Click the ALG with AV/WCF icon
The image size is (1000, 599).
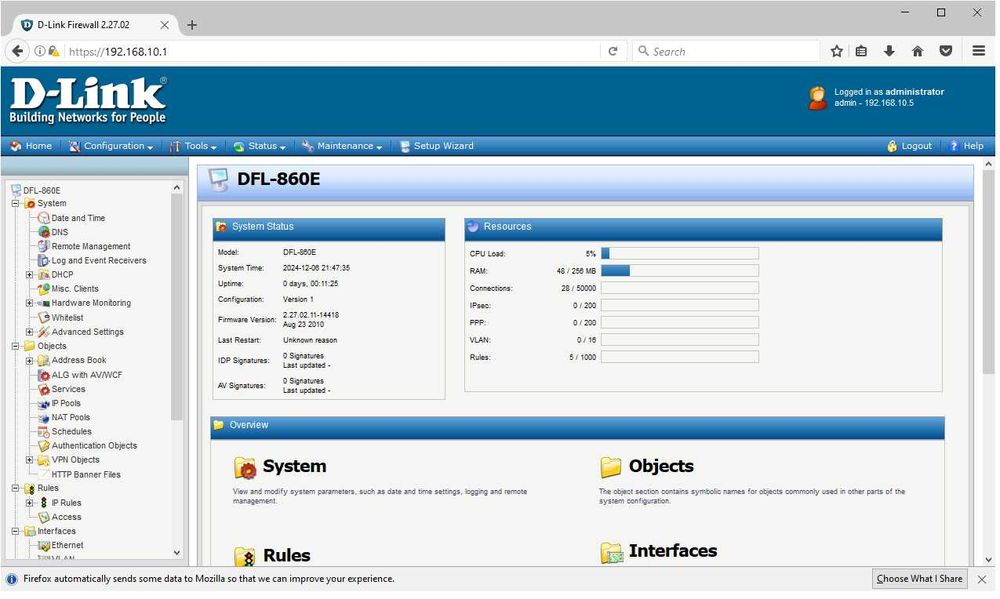[43, 376]
